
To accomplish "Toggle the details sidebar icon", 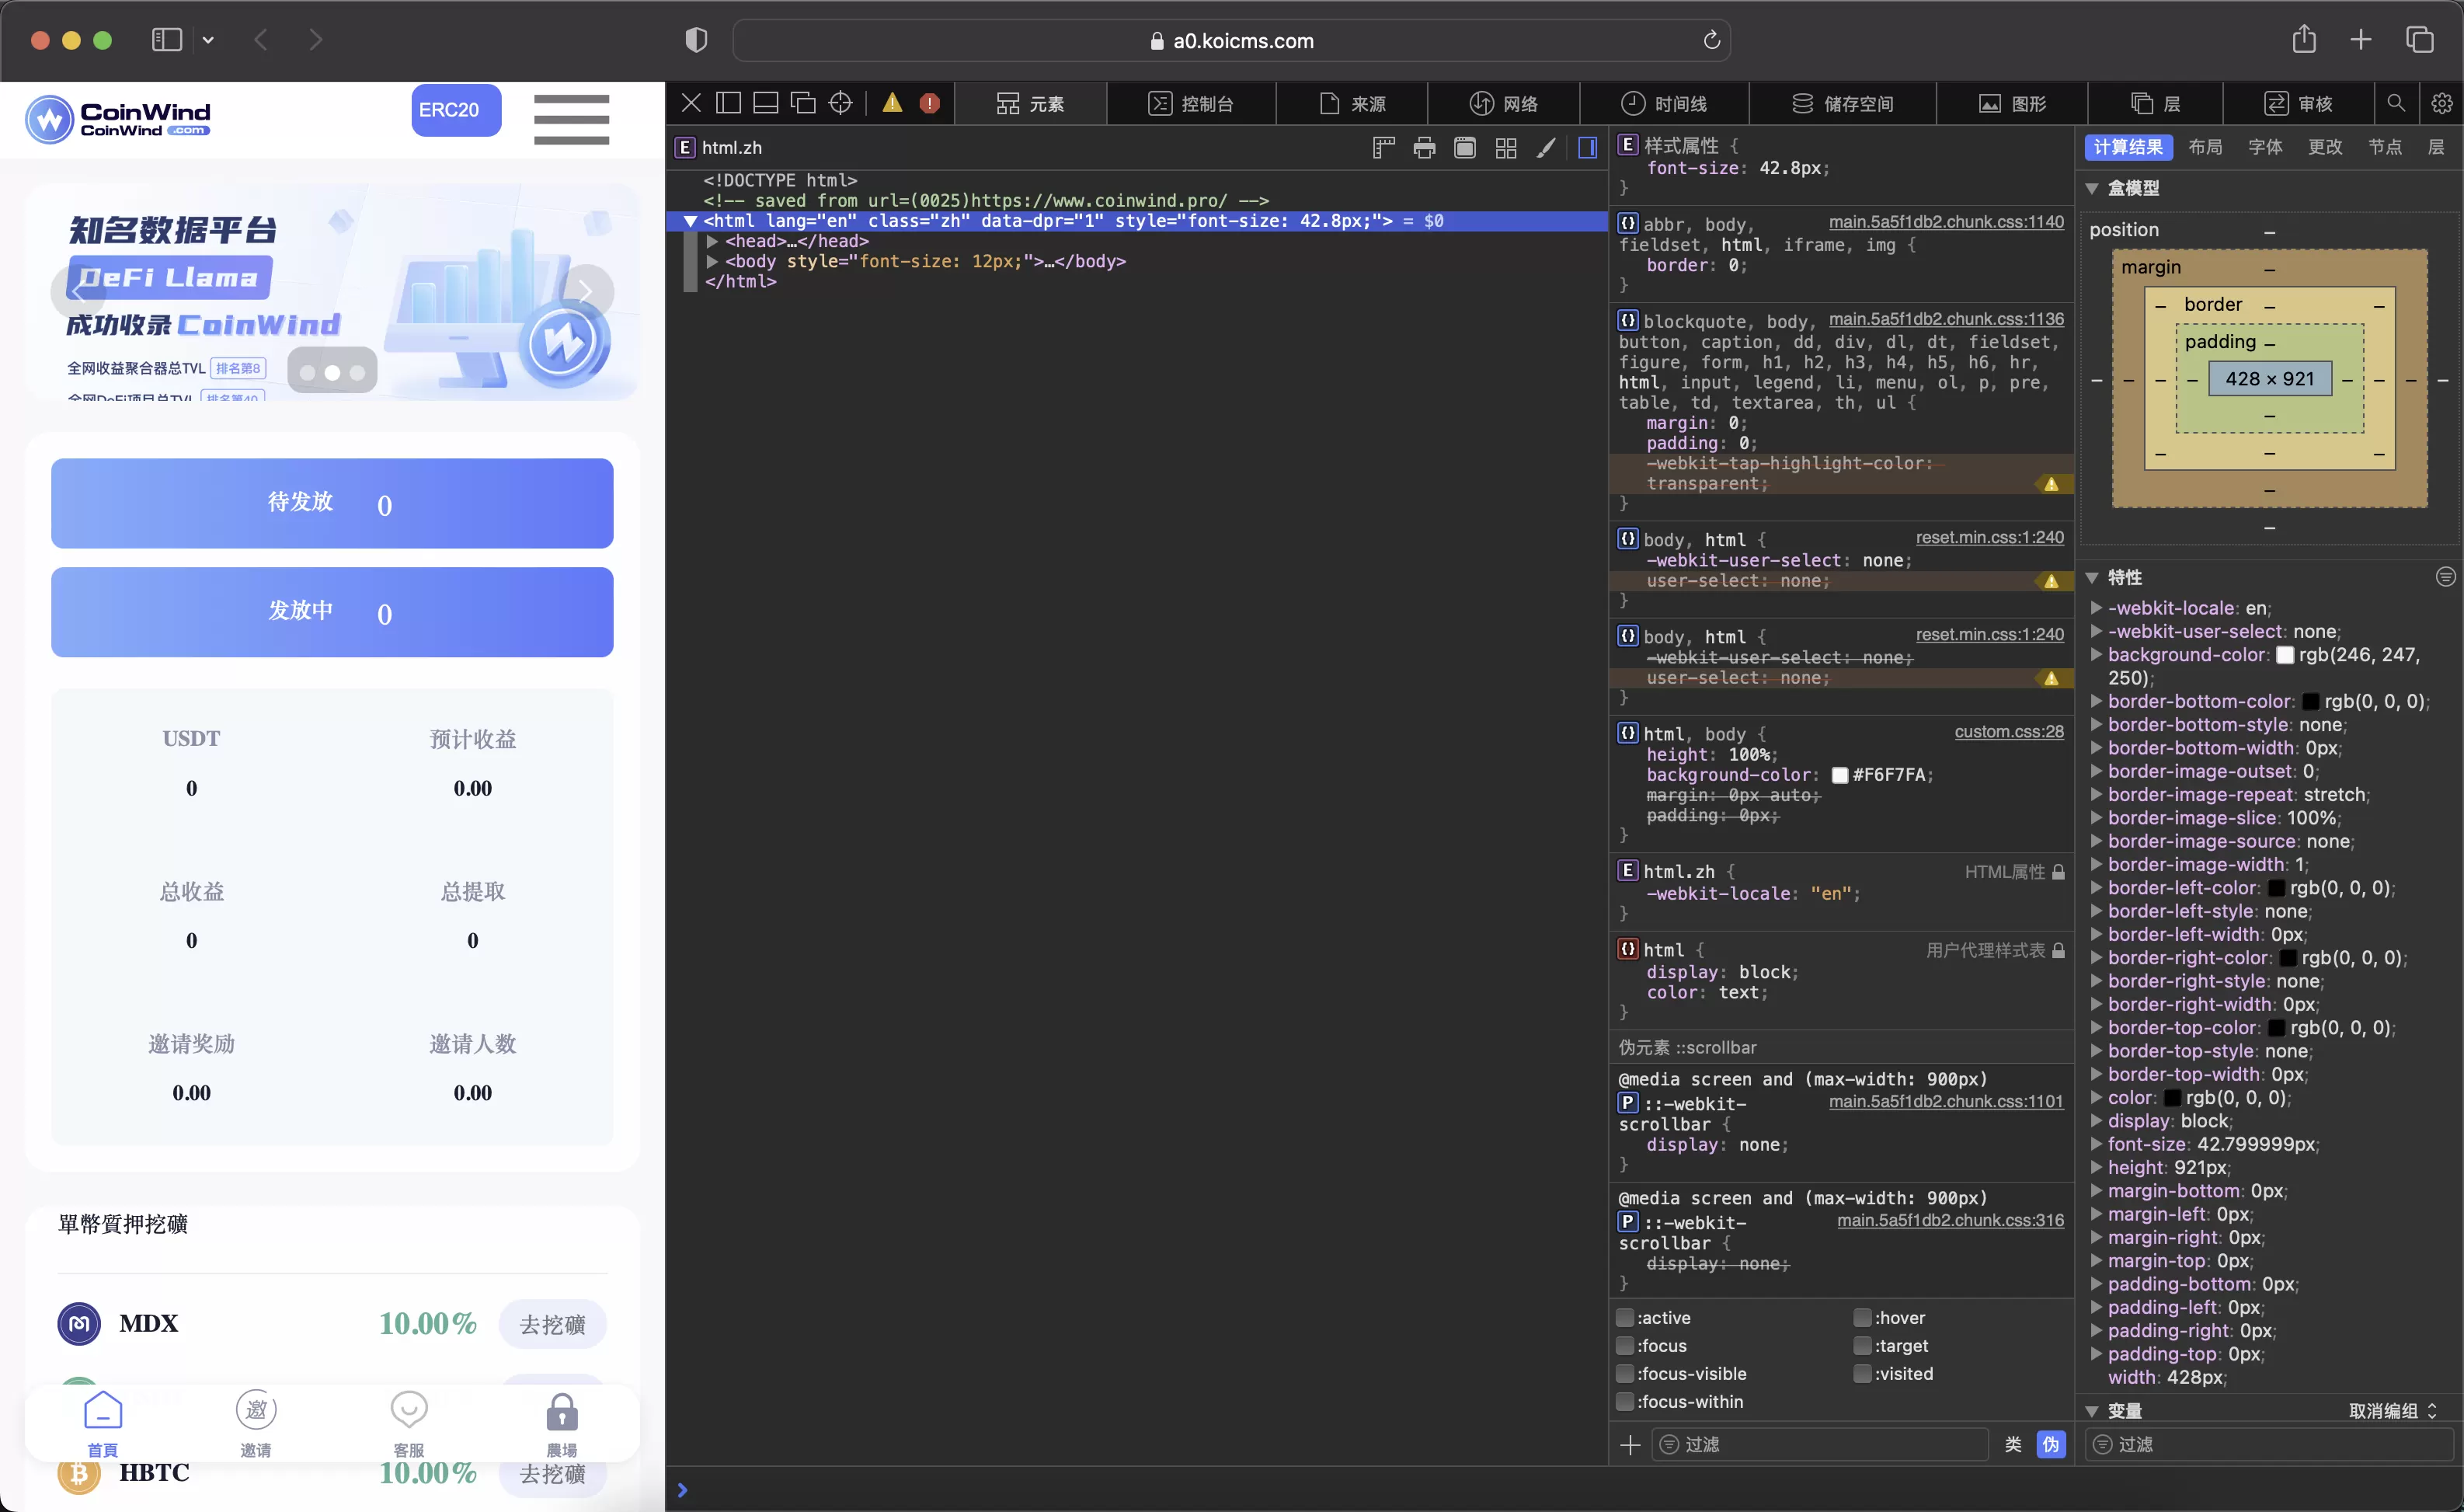I will pyautogui.click(x=1587, y=148).
